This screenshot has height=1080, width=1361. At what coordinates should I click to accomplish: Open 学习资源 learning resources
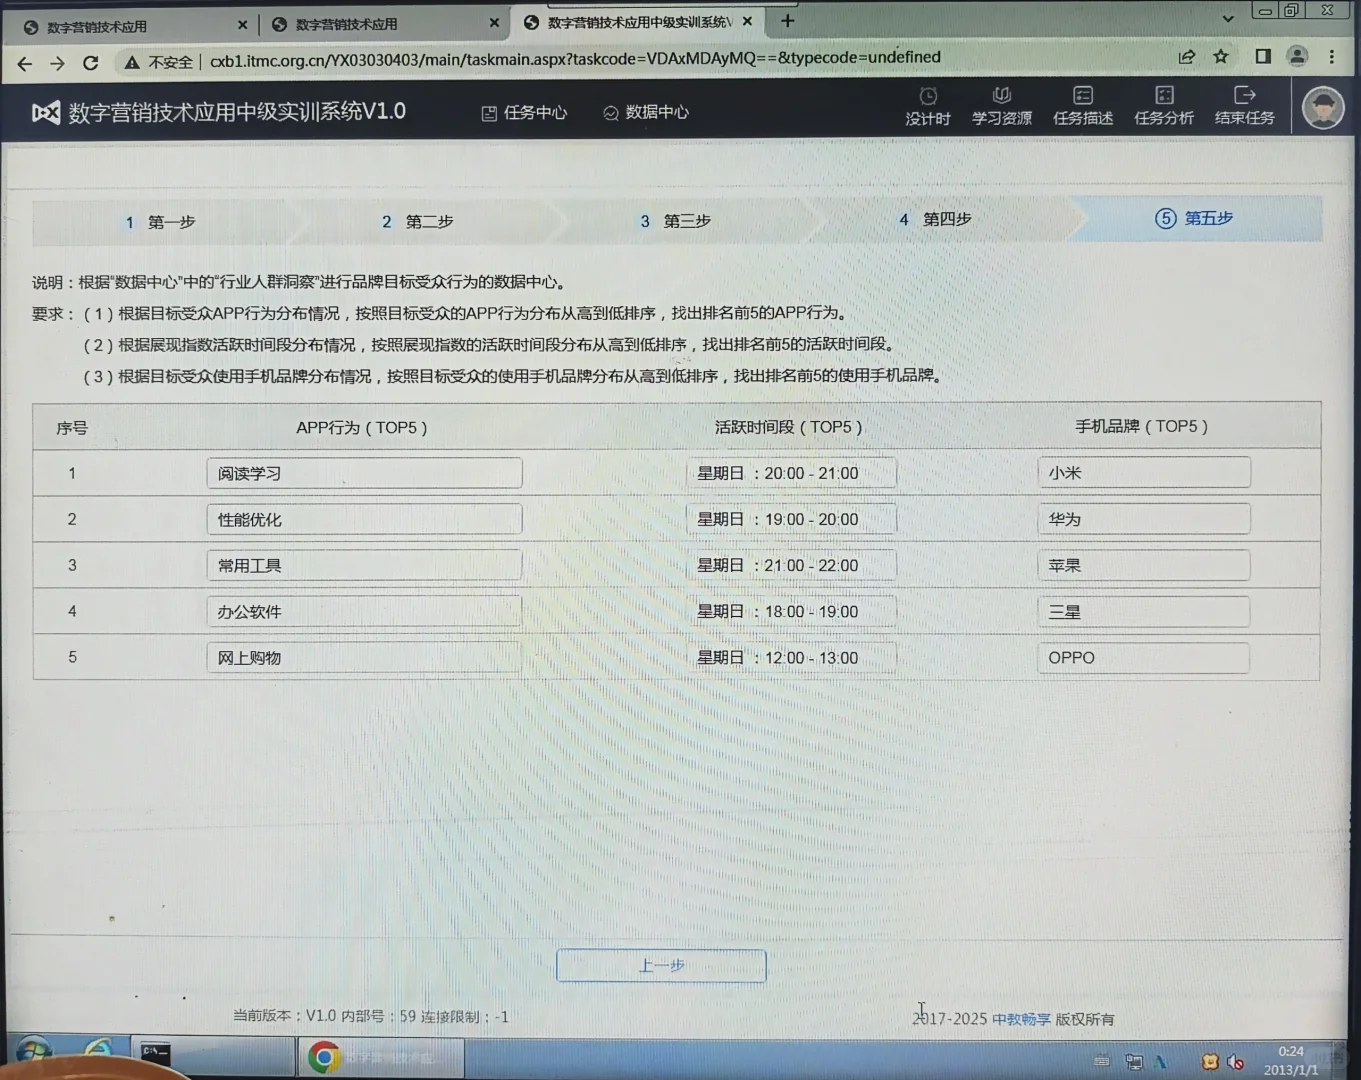(1002, 106)
